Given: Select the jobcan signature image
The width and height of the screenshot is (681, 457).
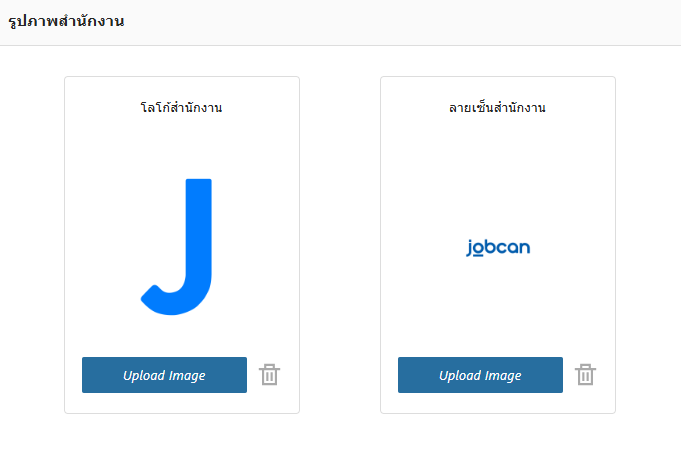Looking at the screenshot, I should click(x=498, y=247).
